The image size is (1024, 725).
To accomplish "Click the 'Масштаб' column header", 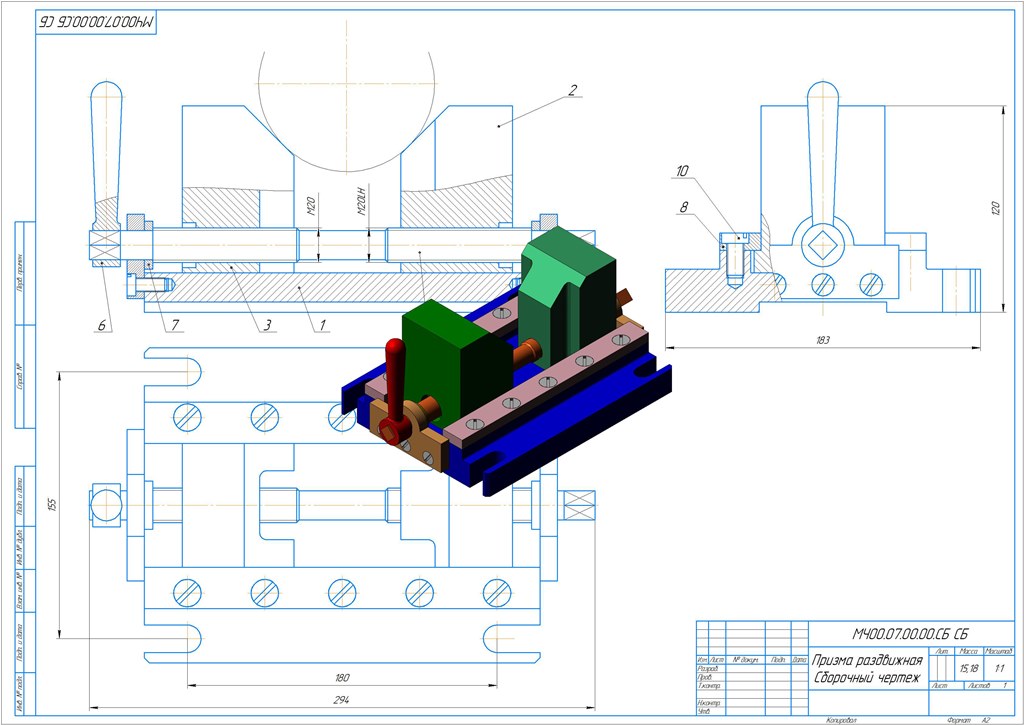I will pyautogui.click(x=999, y=652).
